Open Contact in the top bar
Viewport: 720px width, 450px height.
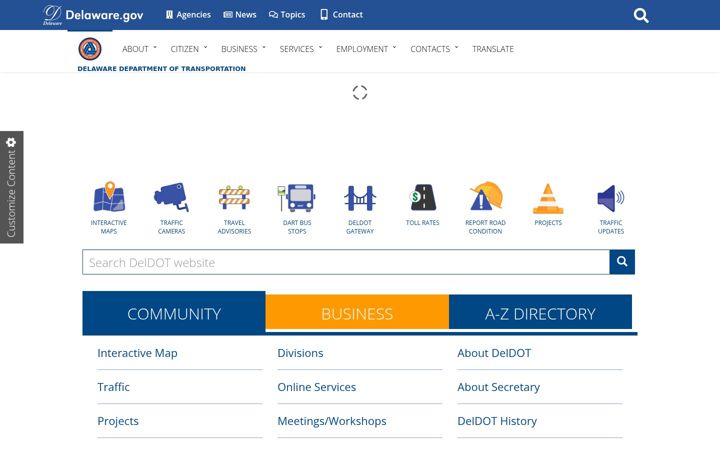(x=341, y=15)
